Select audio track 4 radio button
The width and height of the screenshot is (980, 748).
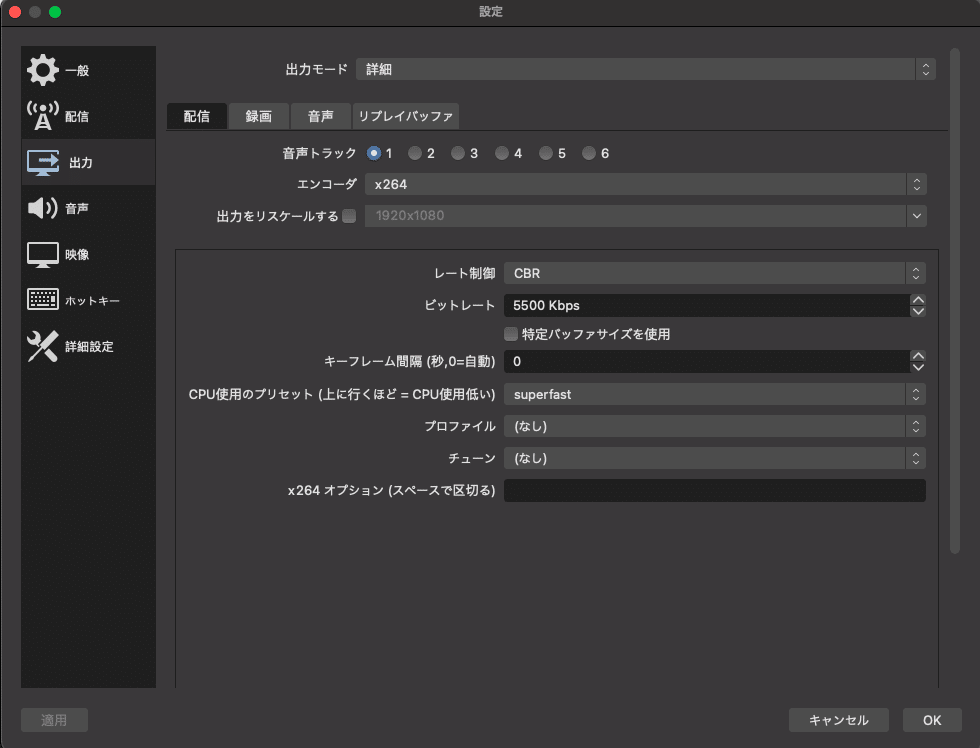(502, 153)
